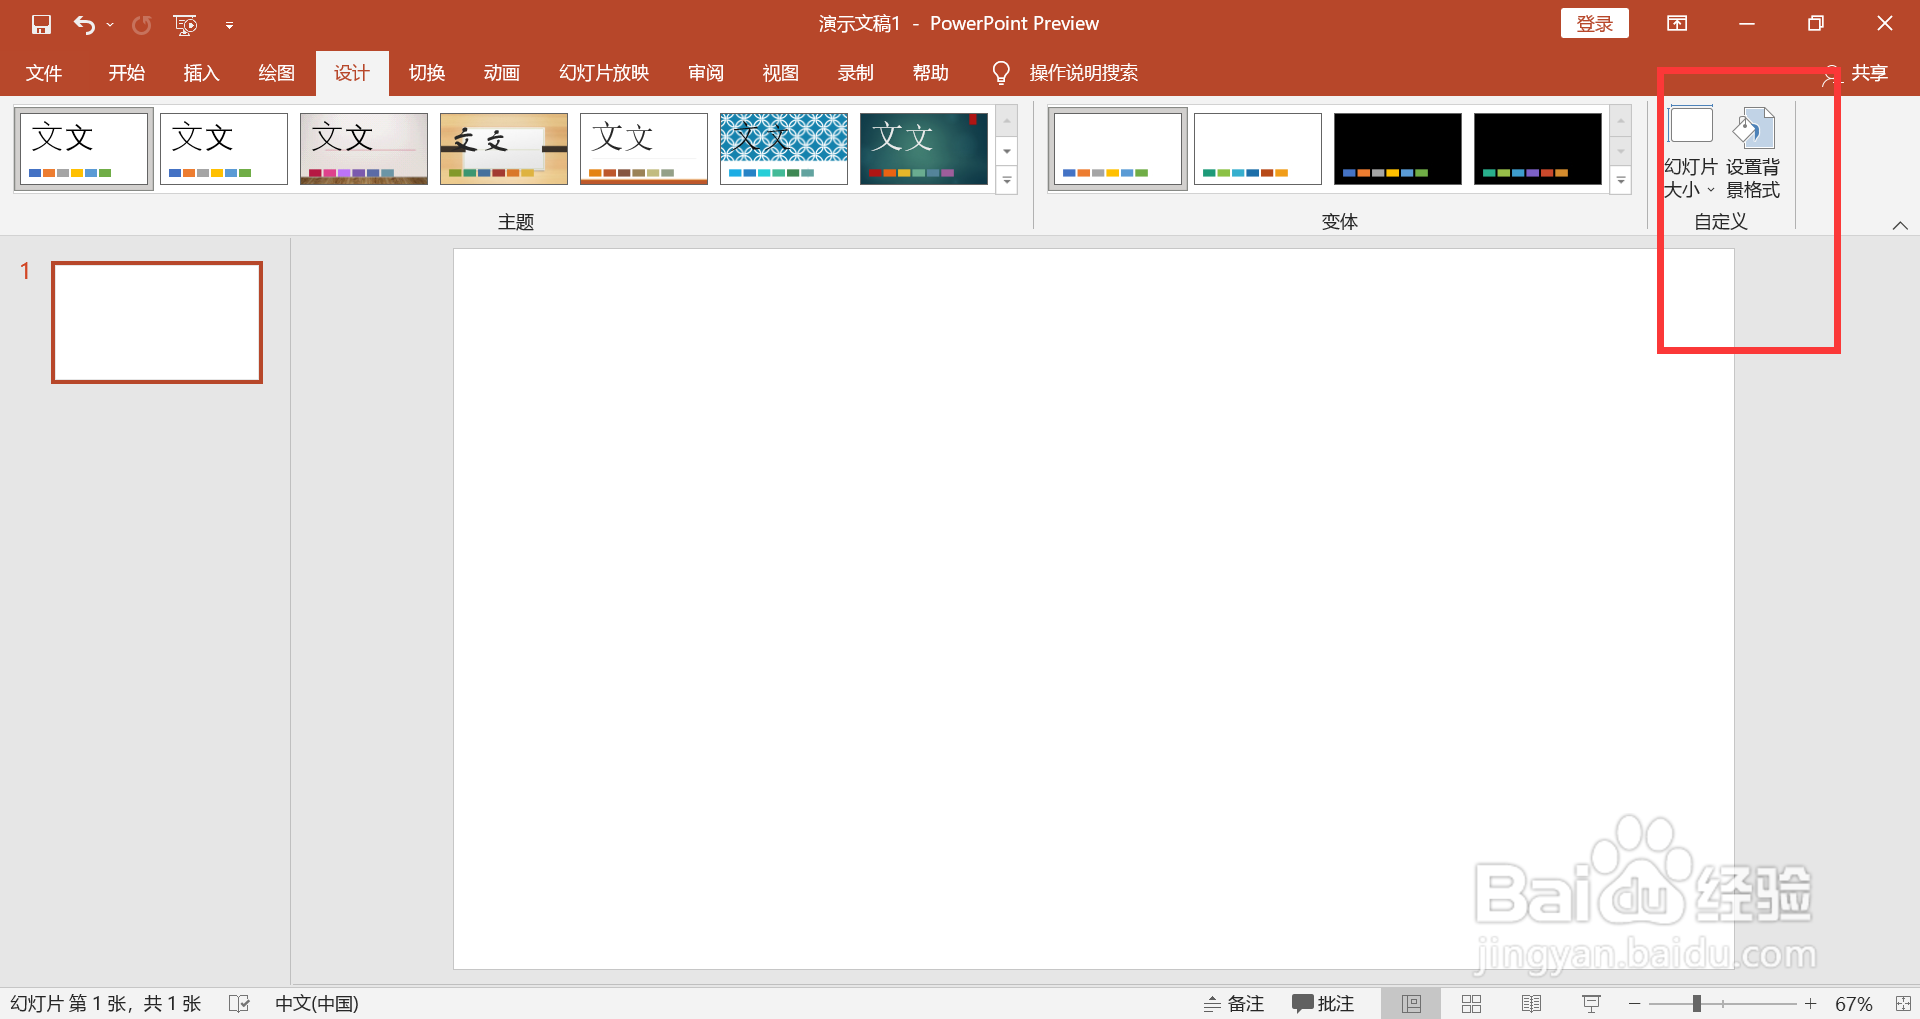
Task: Switch to Slide Sorter view icon
Action: (x=1471, y=1003)
